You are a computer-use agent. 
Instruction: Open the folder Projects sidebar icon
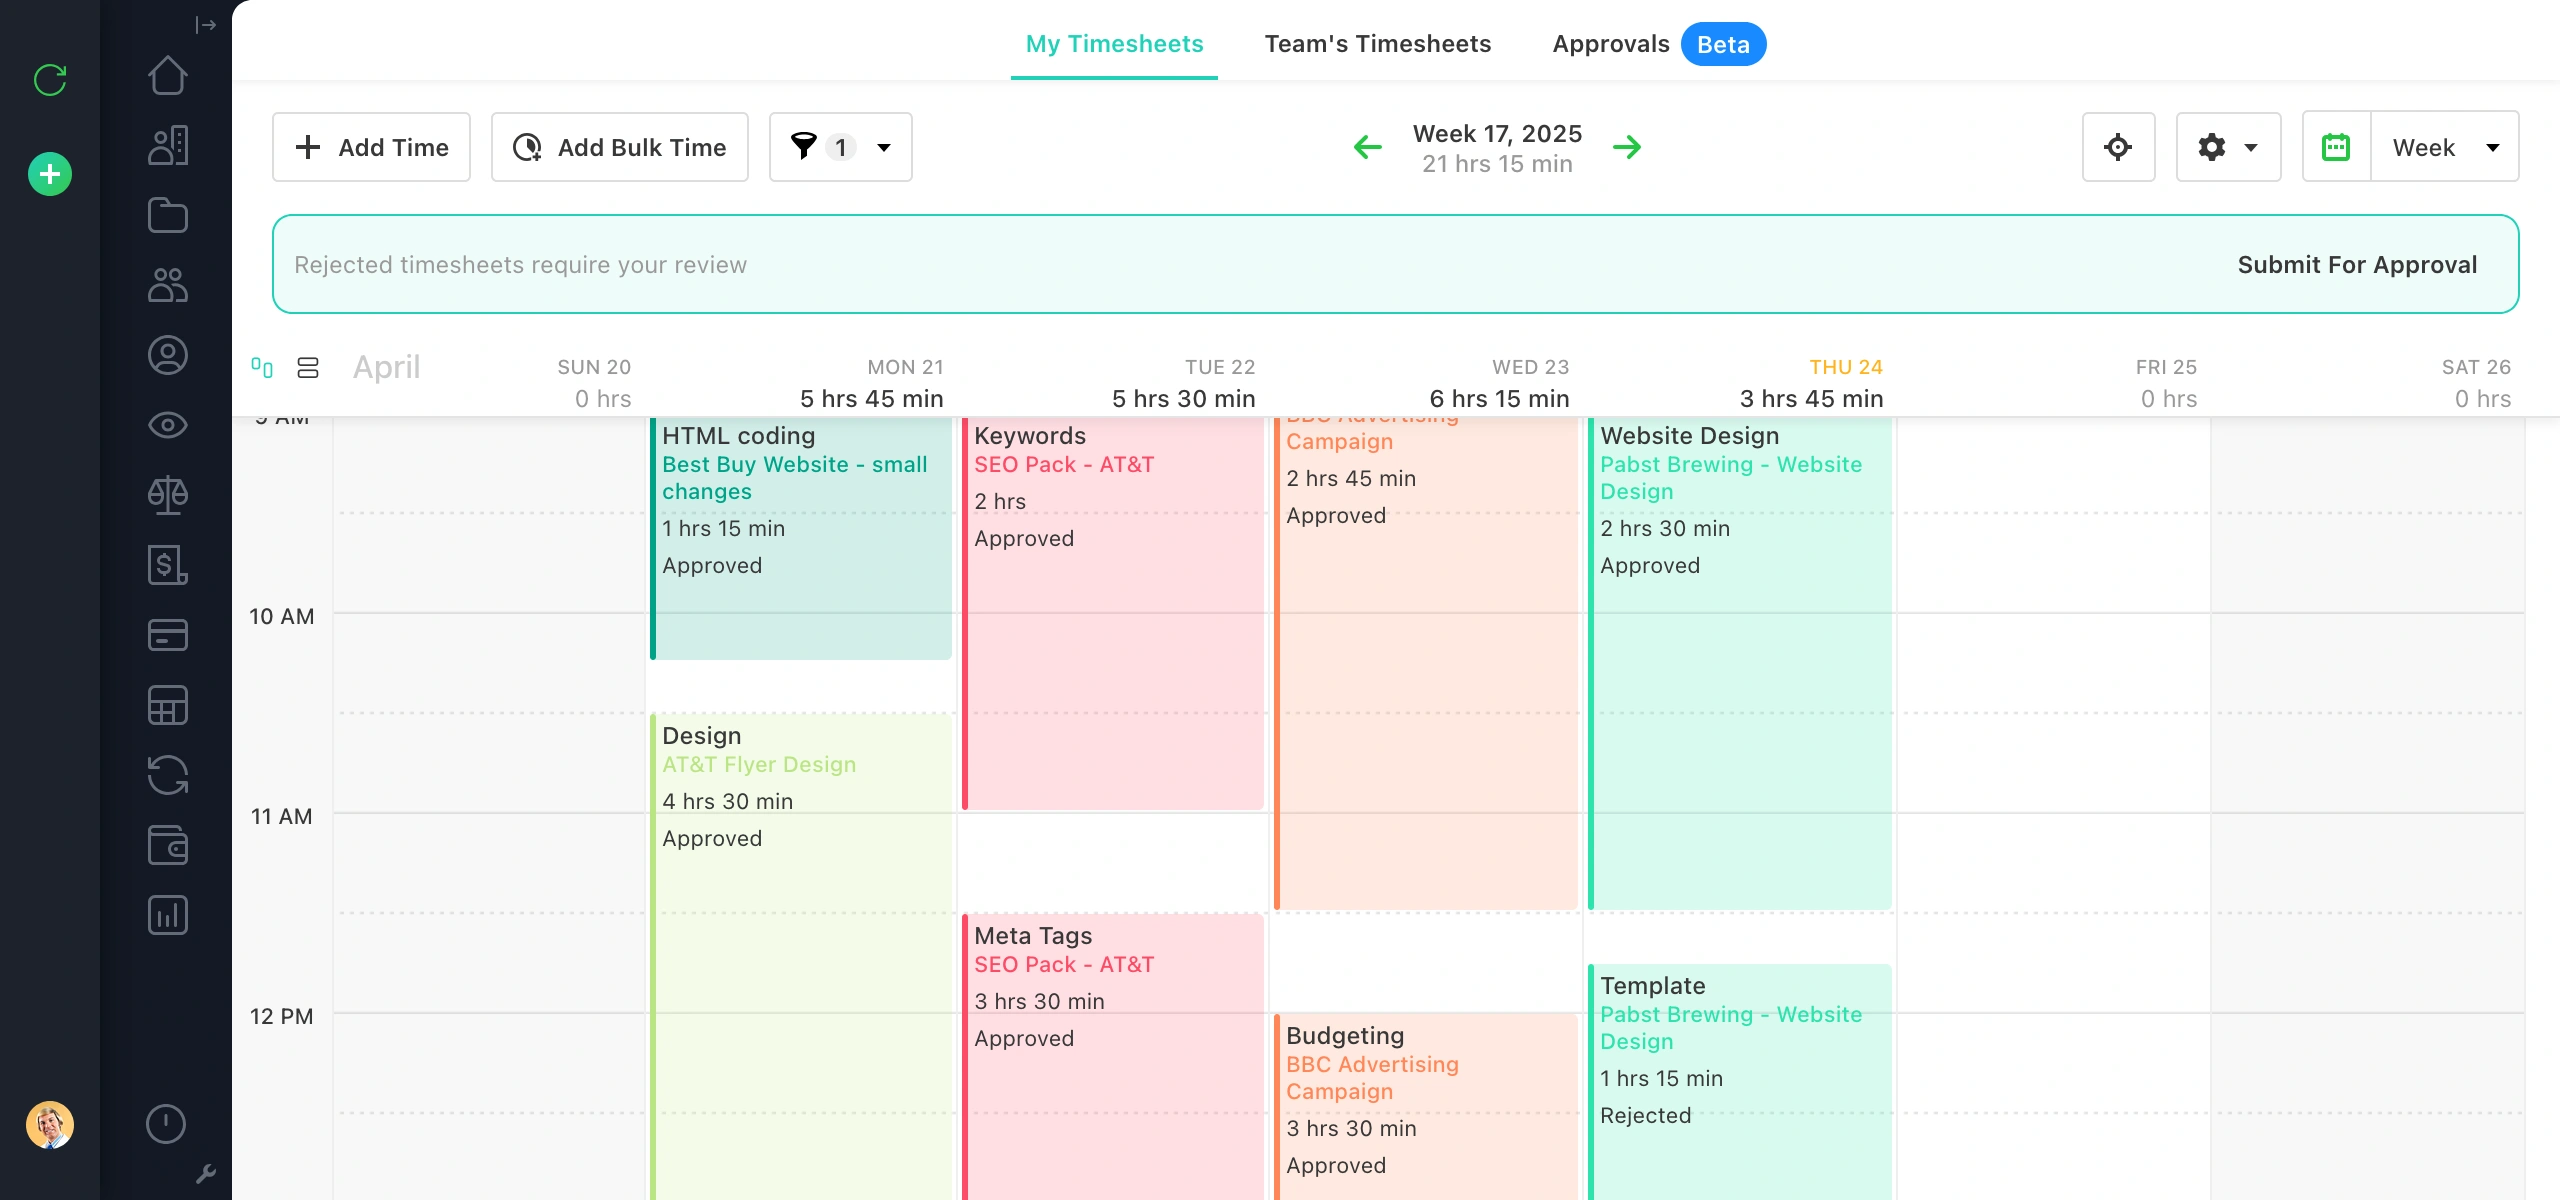click(167, 215)
